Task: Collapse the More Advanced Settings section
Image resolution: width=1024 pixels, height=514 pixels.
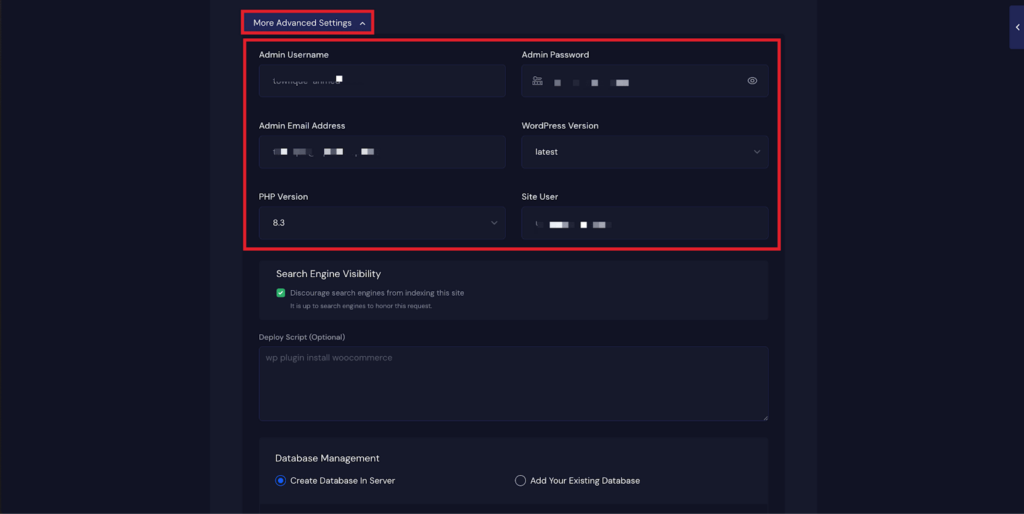Action: pos(308,22)
